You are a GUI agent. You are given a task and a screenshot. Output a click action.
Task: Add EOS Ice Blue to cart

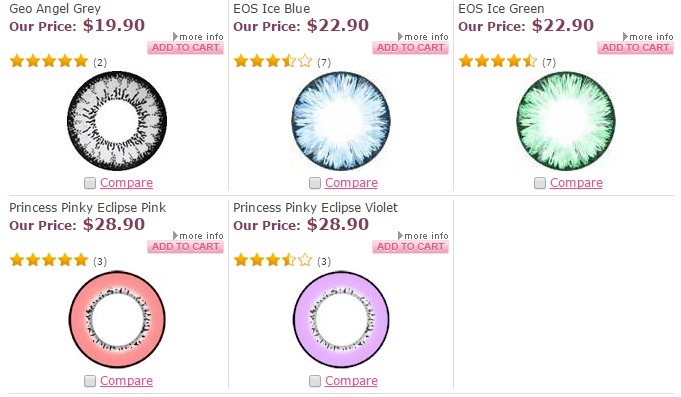pos(410,48)
